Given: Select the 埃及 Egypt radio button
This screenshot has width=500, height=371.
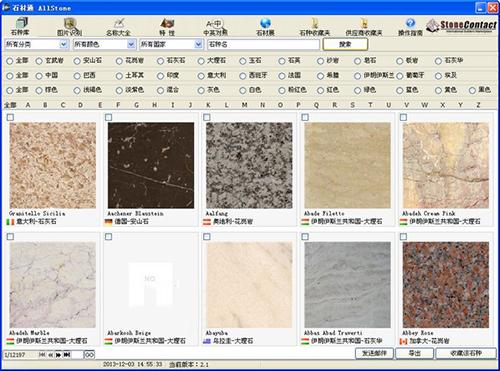Looking at the screenshot, I should (438, 76).
